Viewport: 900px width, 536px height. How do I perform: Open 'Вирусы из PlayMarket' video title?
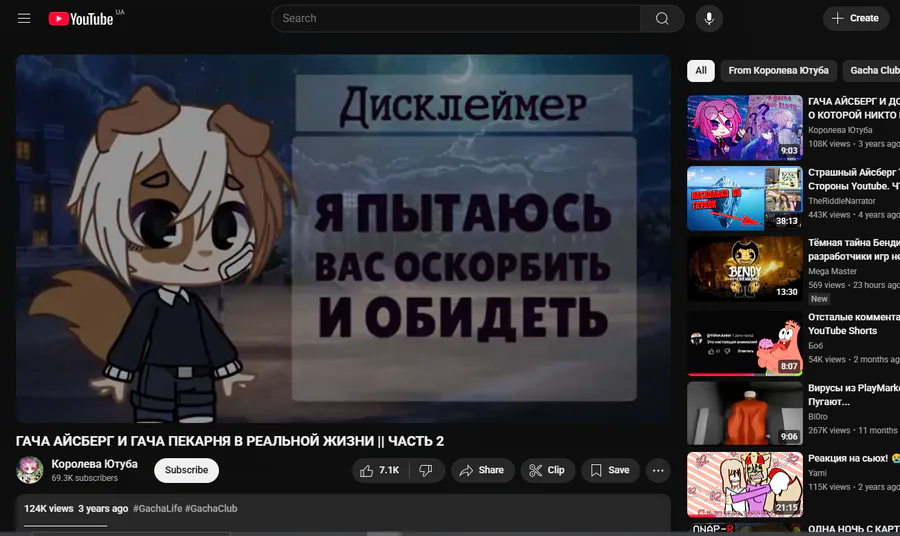coord(854,395)
